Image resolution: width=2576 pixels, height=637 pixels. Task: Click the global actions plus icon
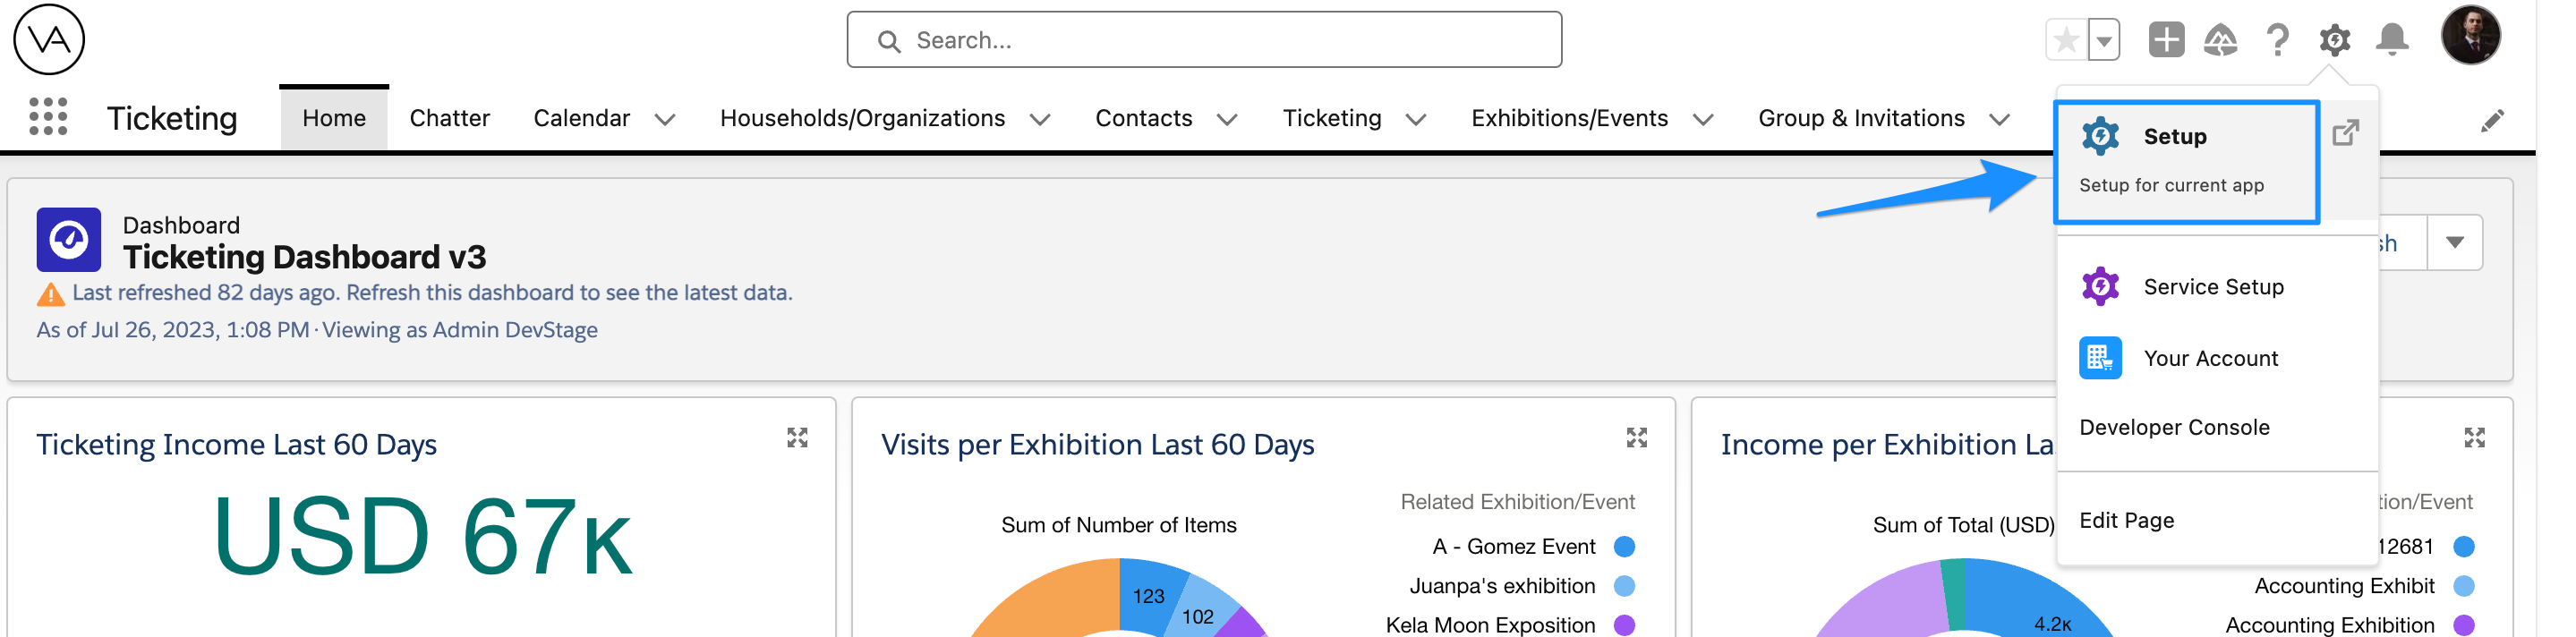coord(2165,40)
